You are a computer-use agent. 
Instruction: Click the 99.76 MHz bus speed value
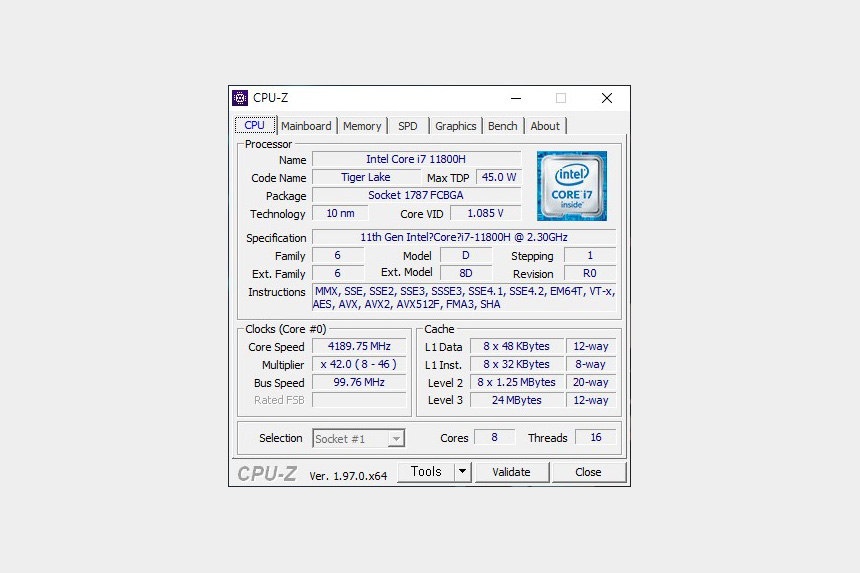point(359,382)
